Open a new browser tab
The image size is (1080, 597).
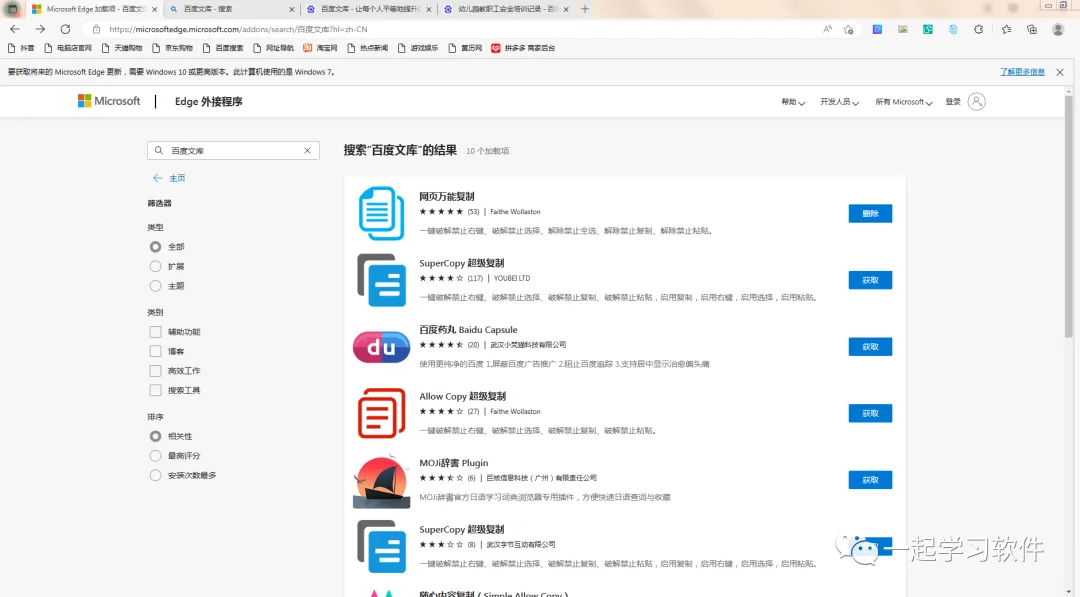(585, 9)
